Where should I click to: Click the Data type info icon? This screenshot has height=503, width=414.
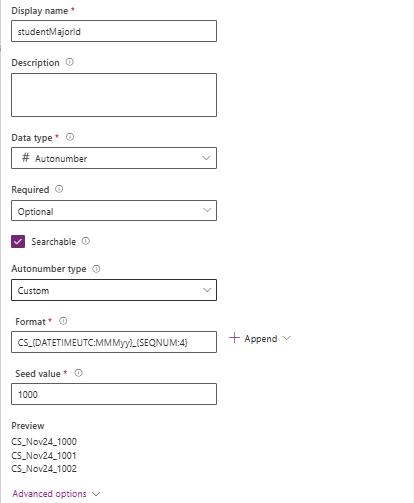(70, 137)
